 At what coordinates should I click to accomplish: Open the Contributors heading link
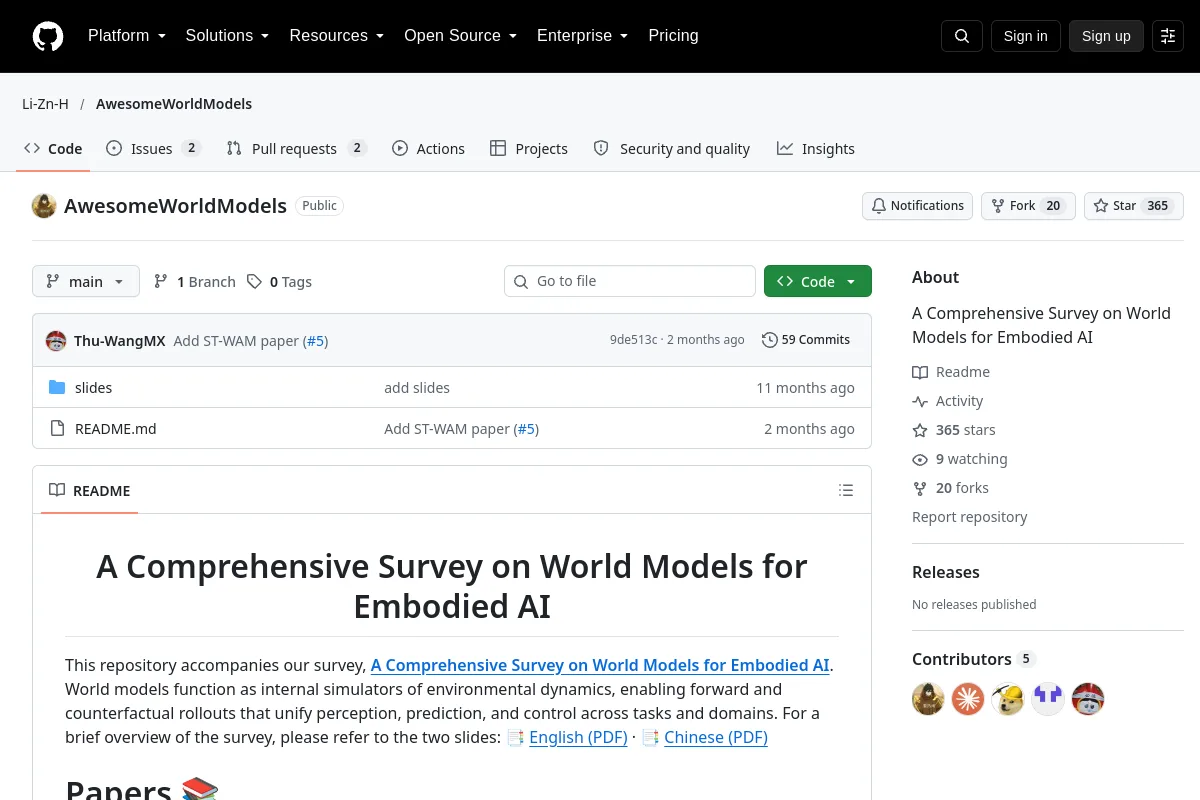(x=973, y=659)
